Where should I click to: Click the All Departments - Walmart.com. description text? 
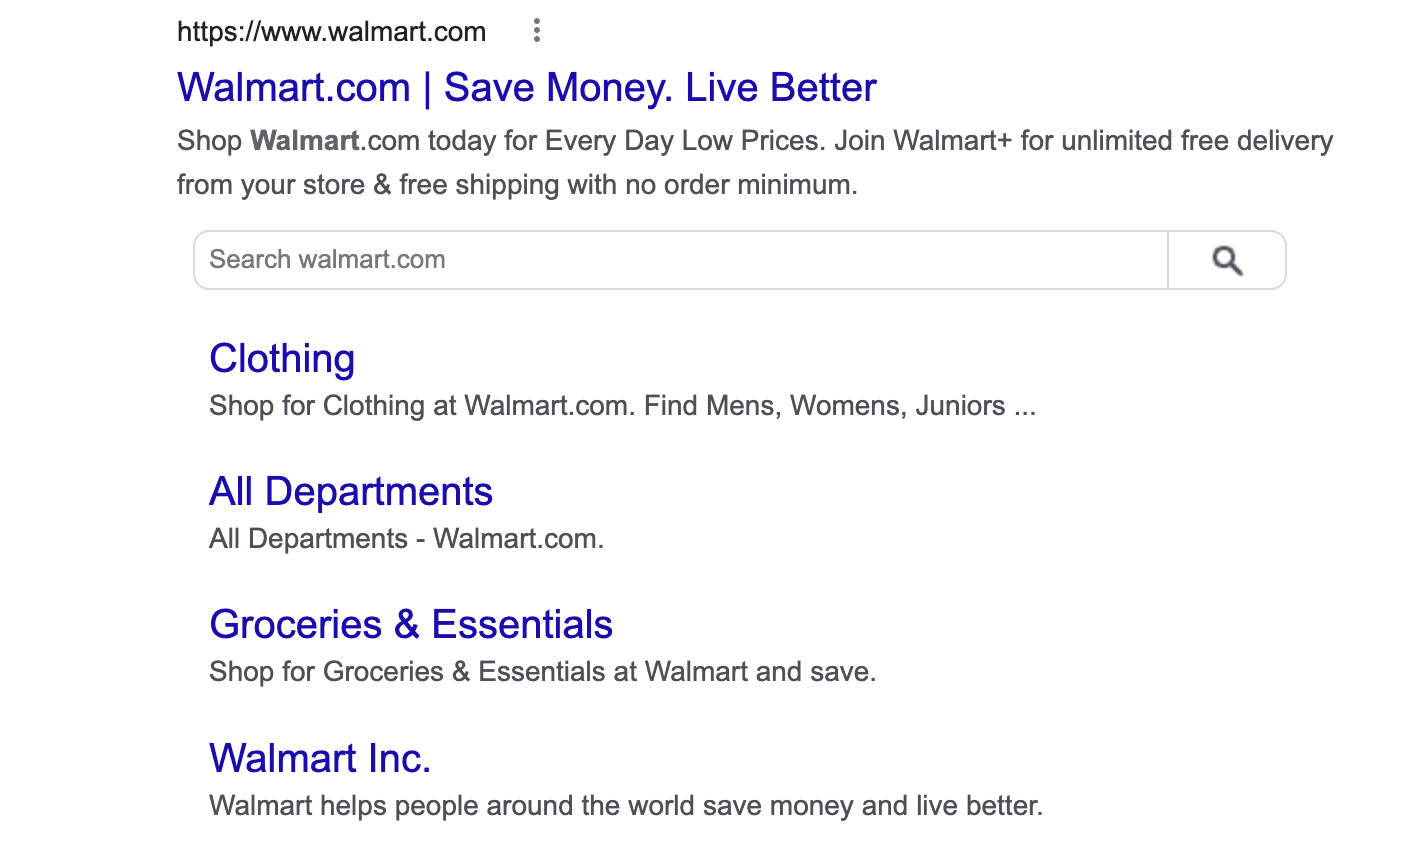click(406, 539)
